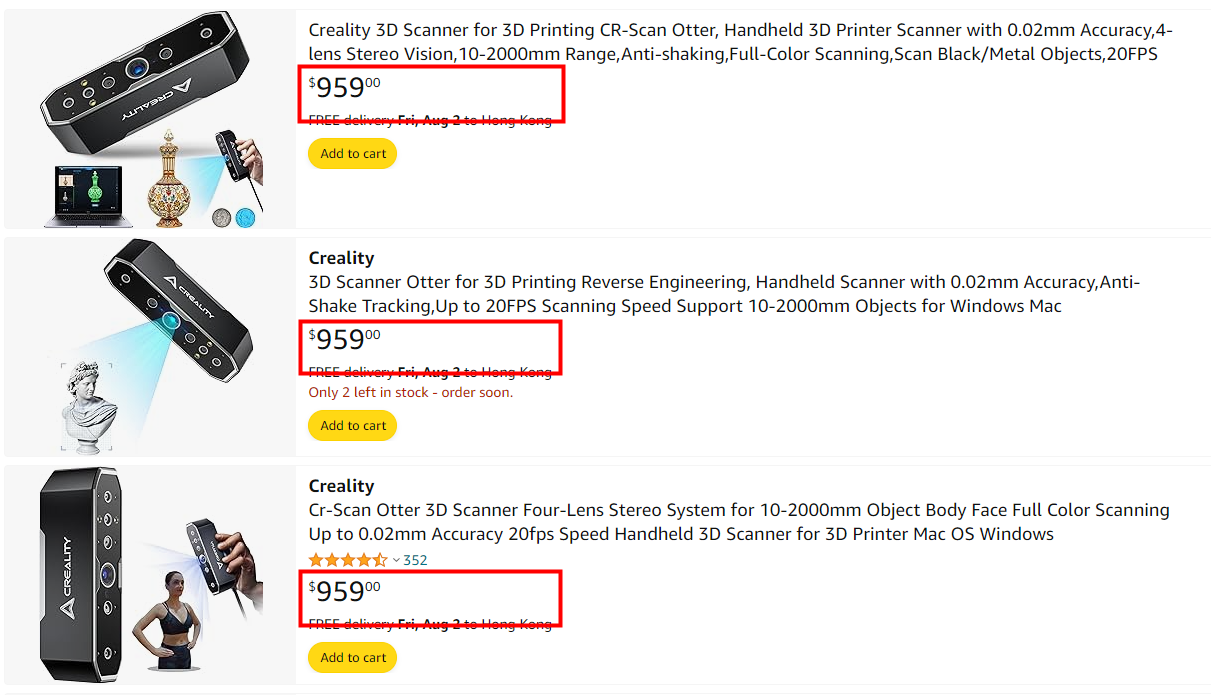Add the CR-Scan Otter first listing to cart

click(x=353, y=154)
